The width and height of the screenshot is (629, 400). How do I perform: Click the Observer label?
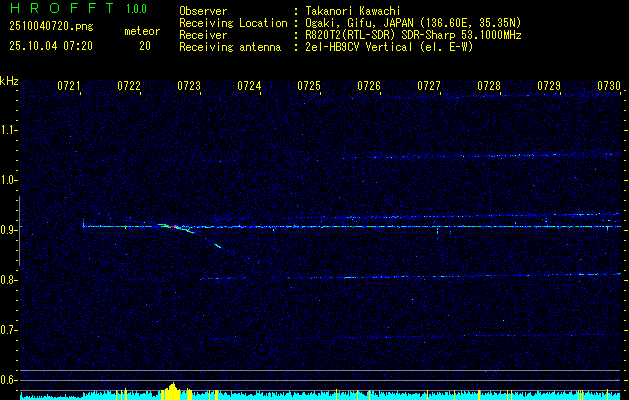coord(203,11)
